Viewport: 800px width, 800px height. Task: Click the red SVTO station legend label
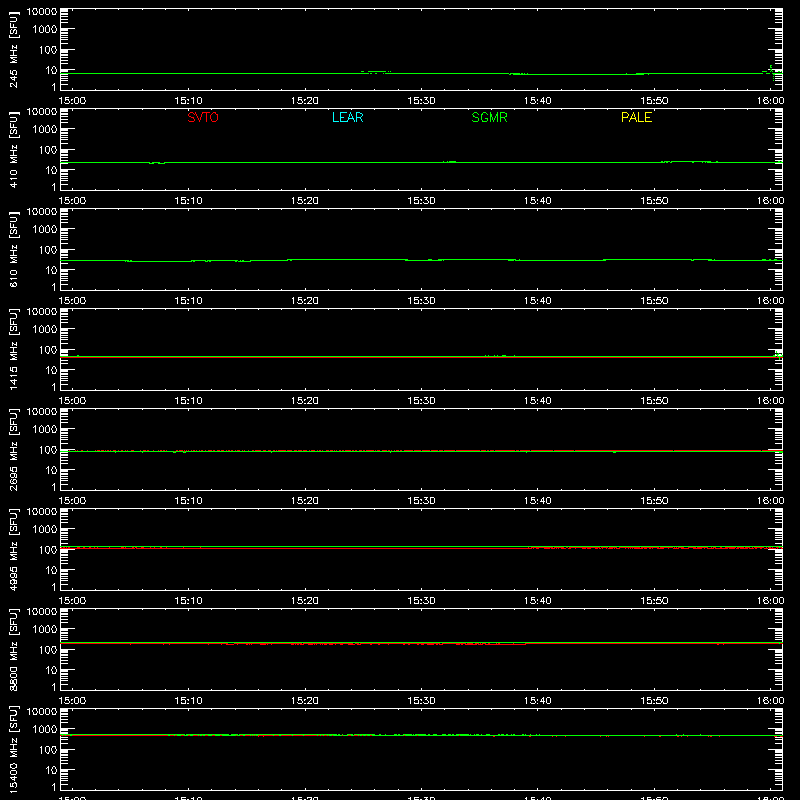click(x=203, y=117)
